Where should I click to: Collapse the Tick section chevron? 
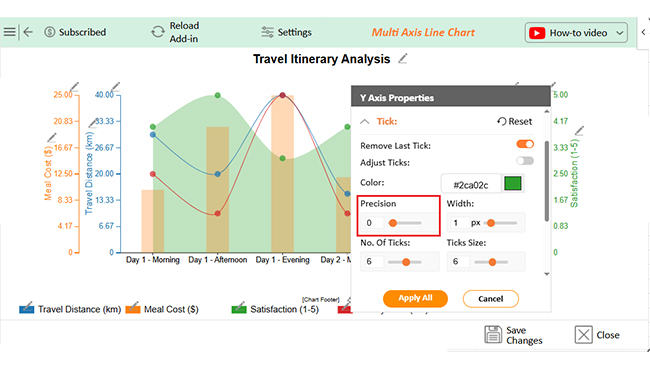point(365,121)
